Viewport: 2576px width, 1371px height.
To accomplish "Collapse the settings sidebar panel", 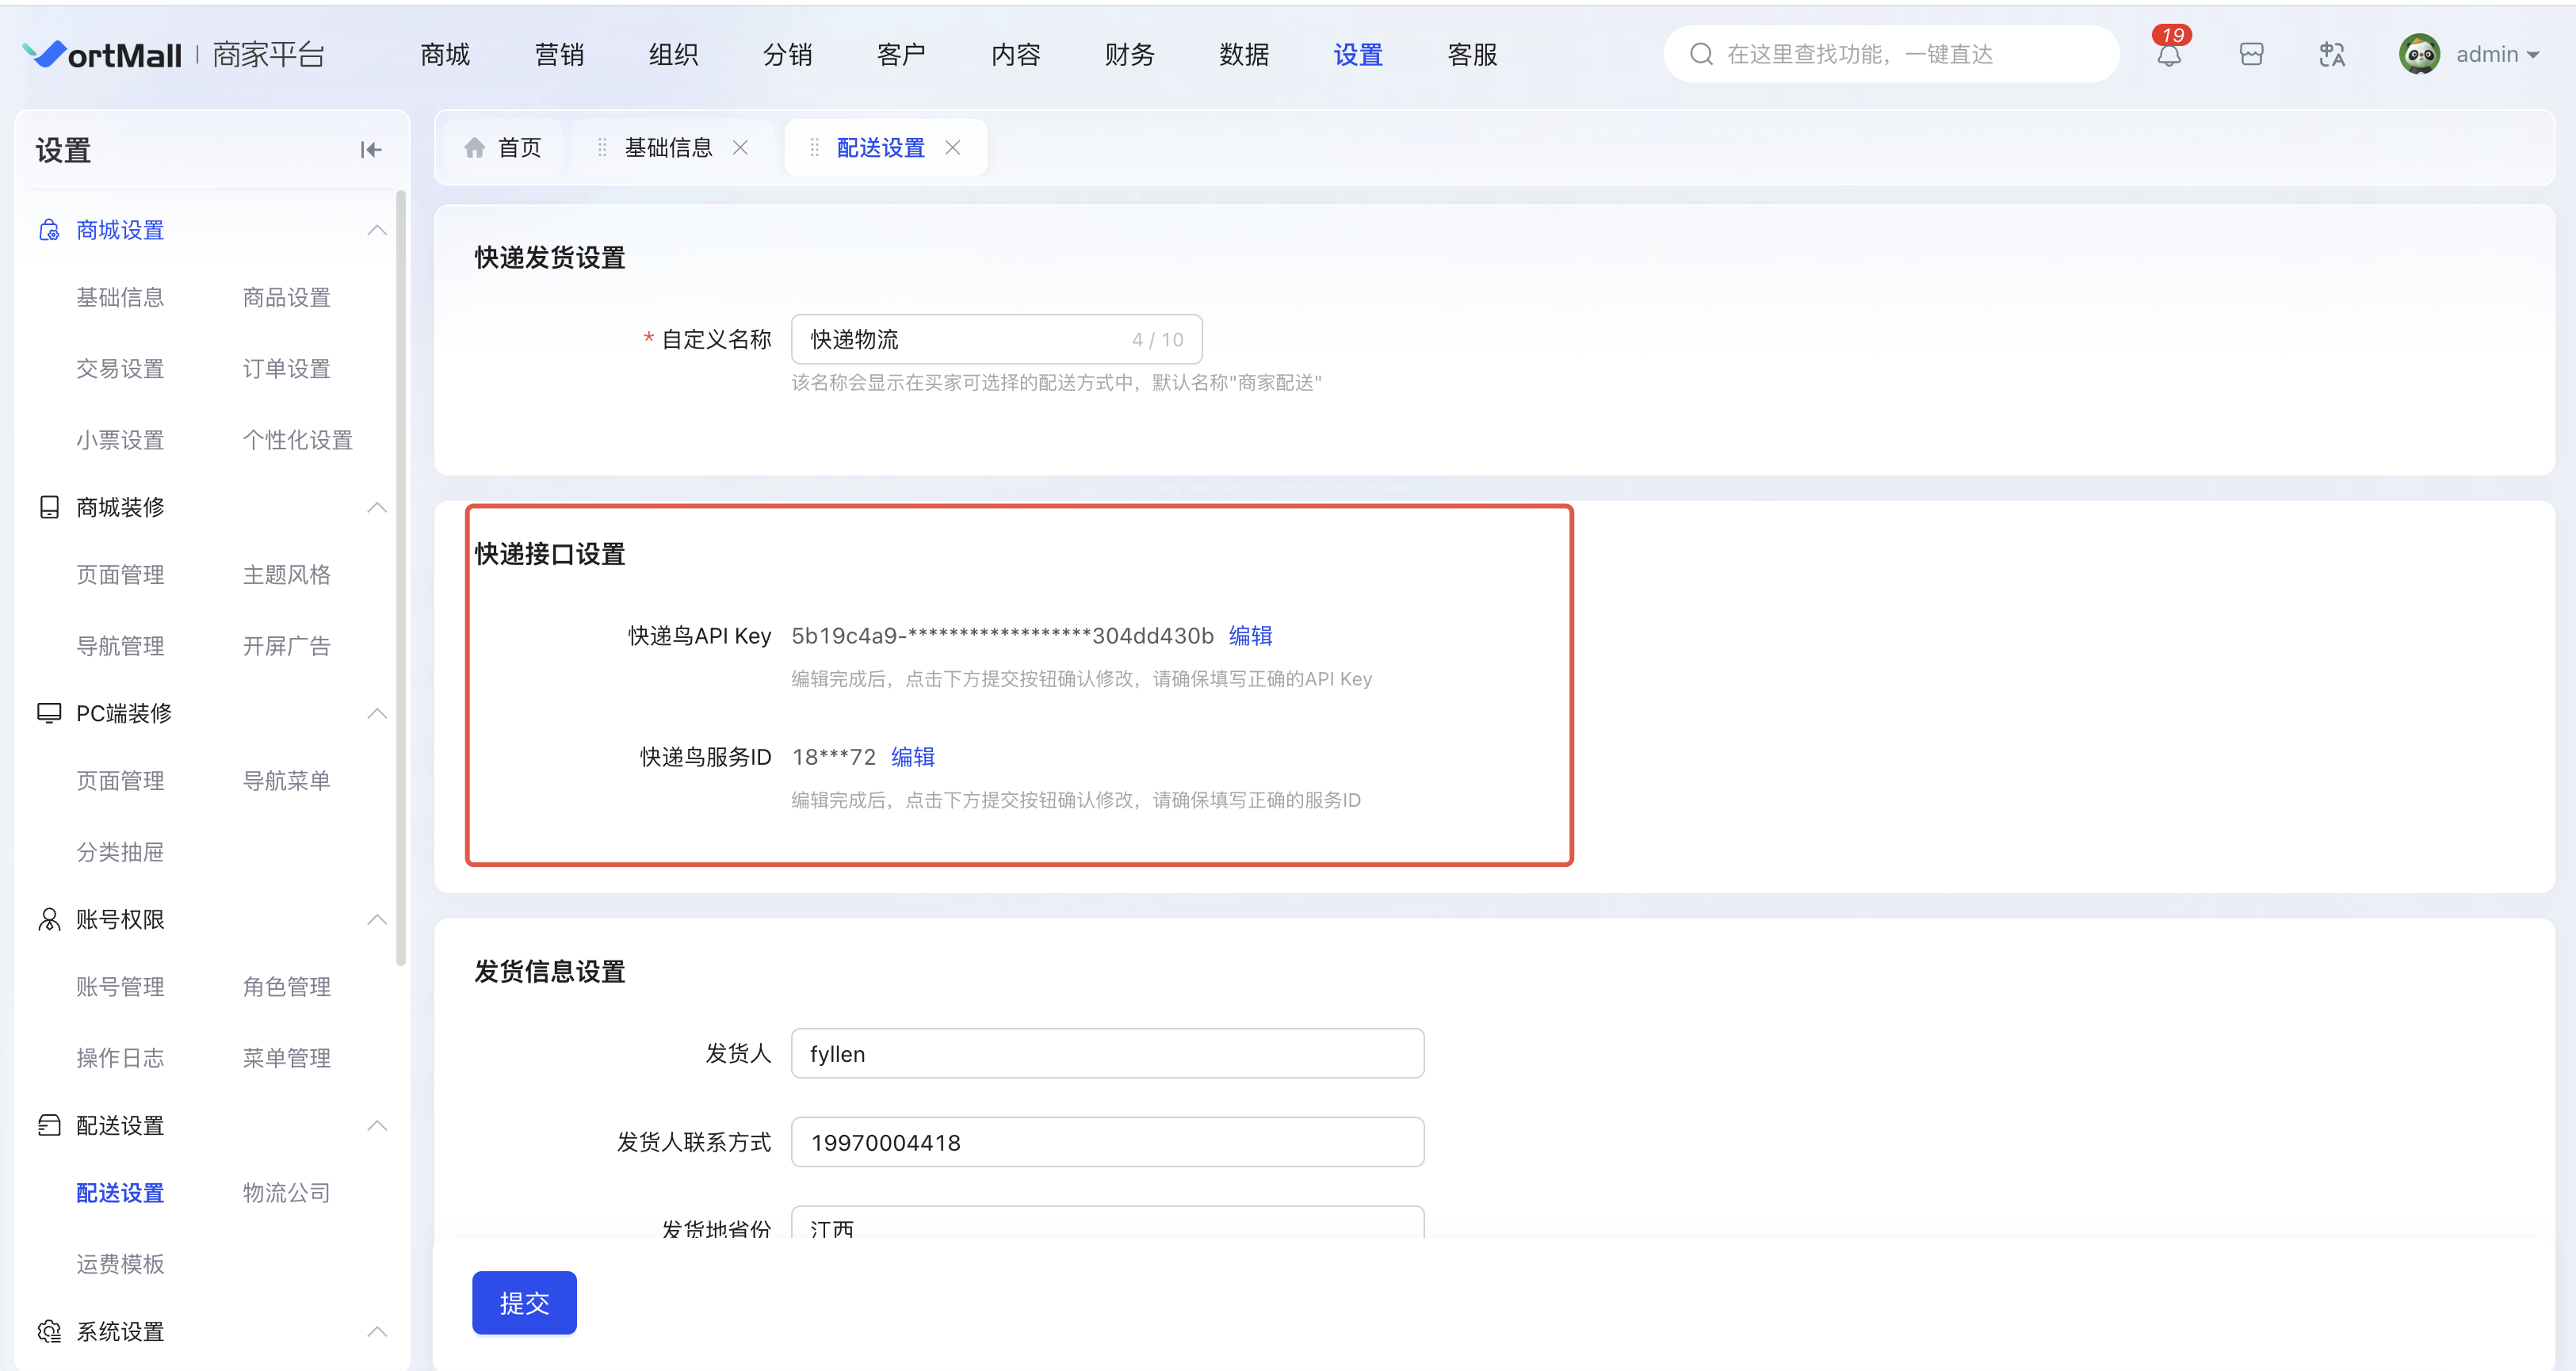I will pyautogui.click(x=371, y=150).
